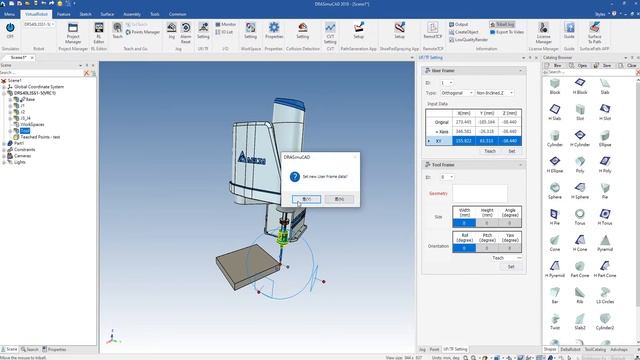Screen dimensions: 640x360
Task: Select the Cameras tree item
Action: [x=22, y=156]
